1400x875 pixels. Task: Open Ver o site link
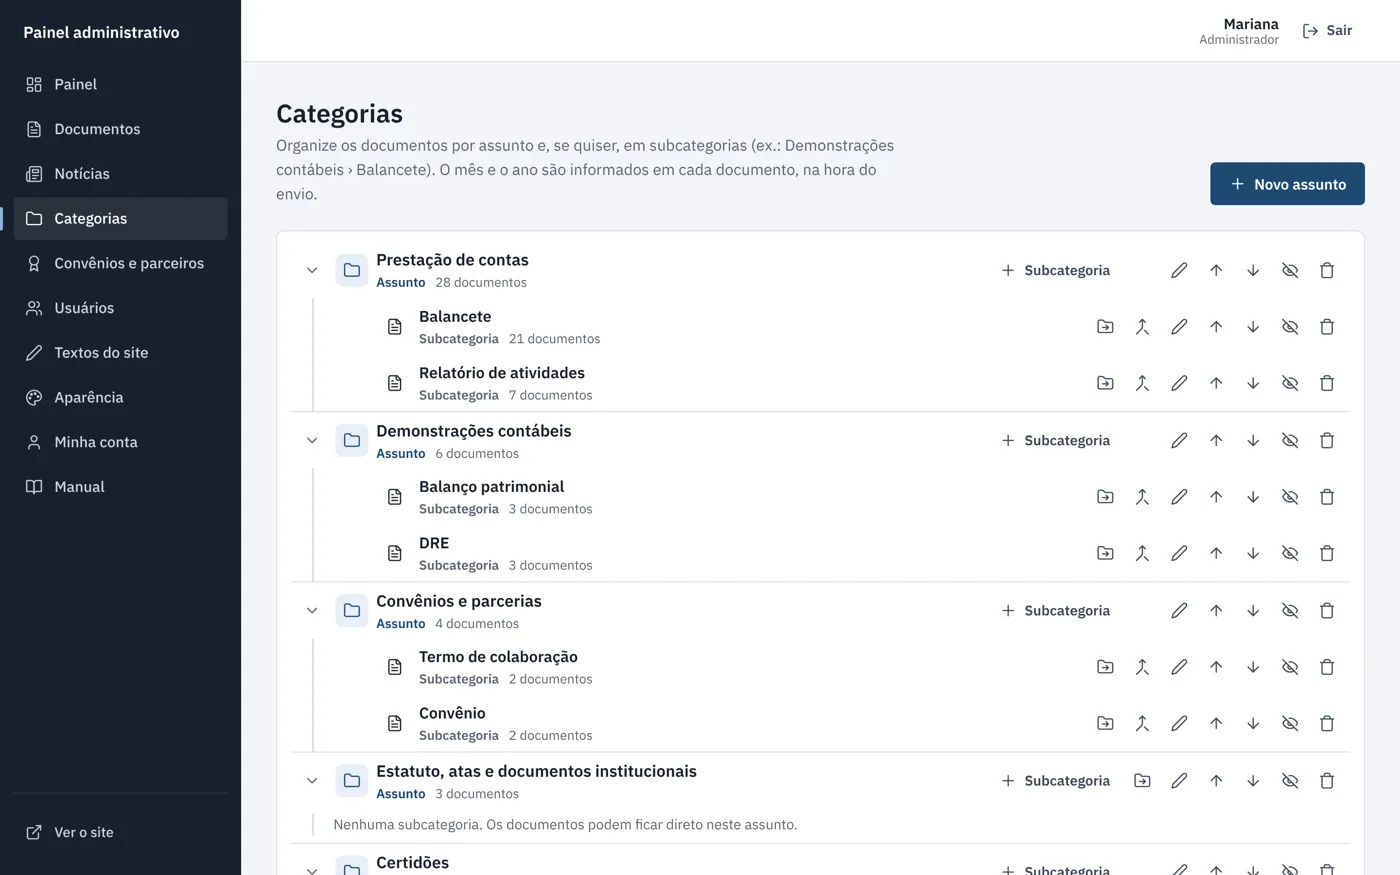click(121, 832)
